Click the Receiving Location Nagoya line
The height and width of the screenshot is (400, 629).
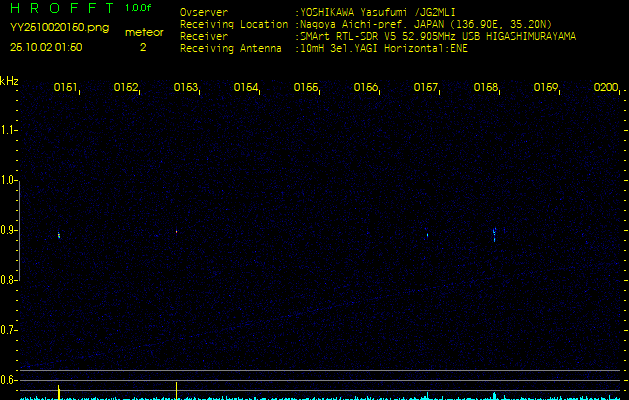tap(366, 24)
